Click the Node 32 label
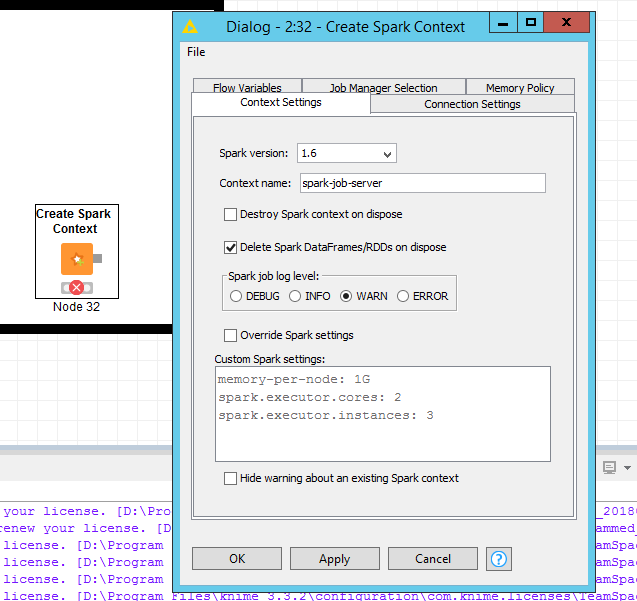 click(76, 307)
